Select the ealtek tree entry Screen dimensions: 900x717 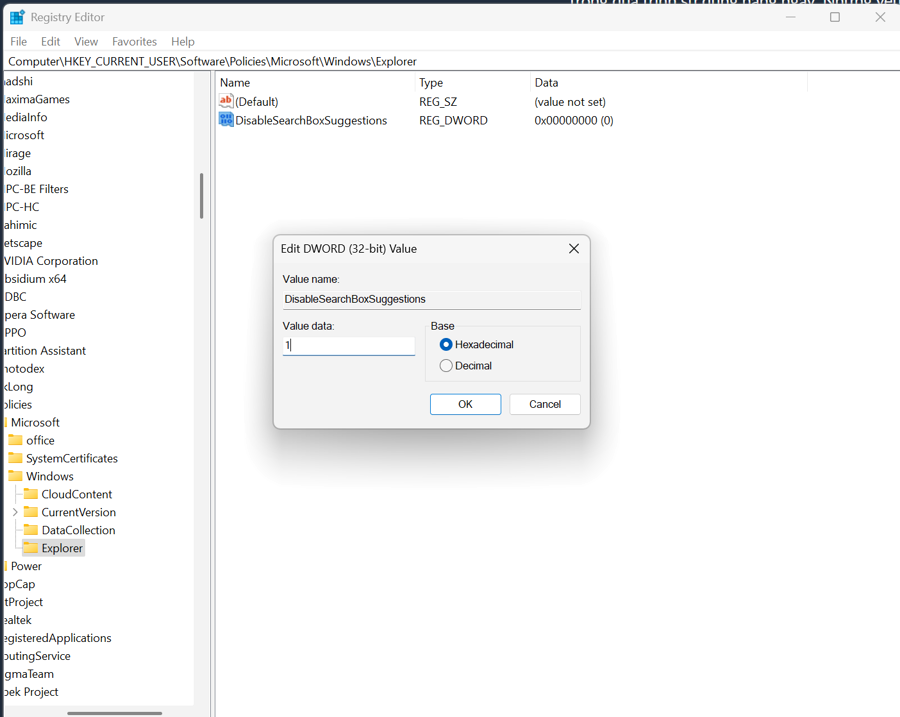pyautogui.click(x=18, y=620)
